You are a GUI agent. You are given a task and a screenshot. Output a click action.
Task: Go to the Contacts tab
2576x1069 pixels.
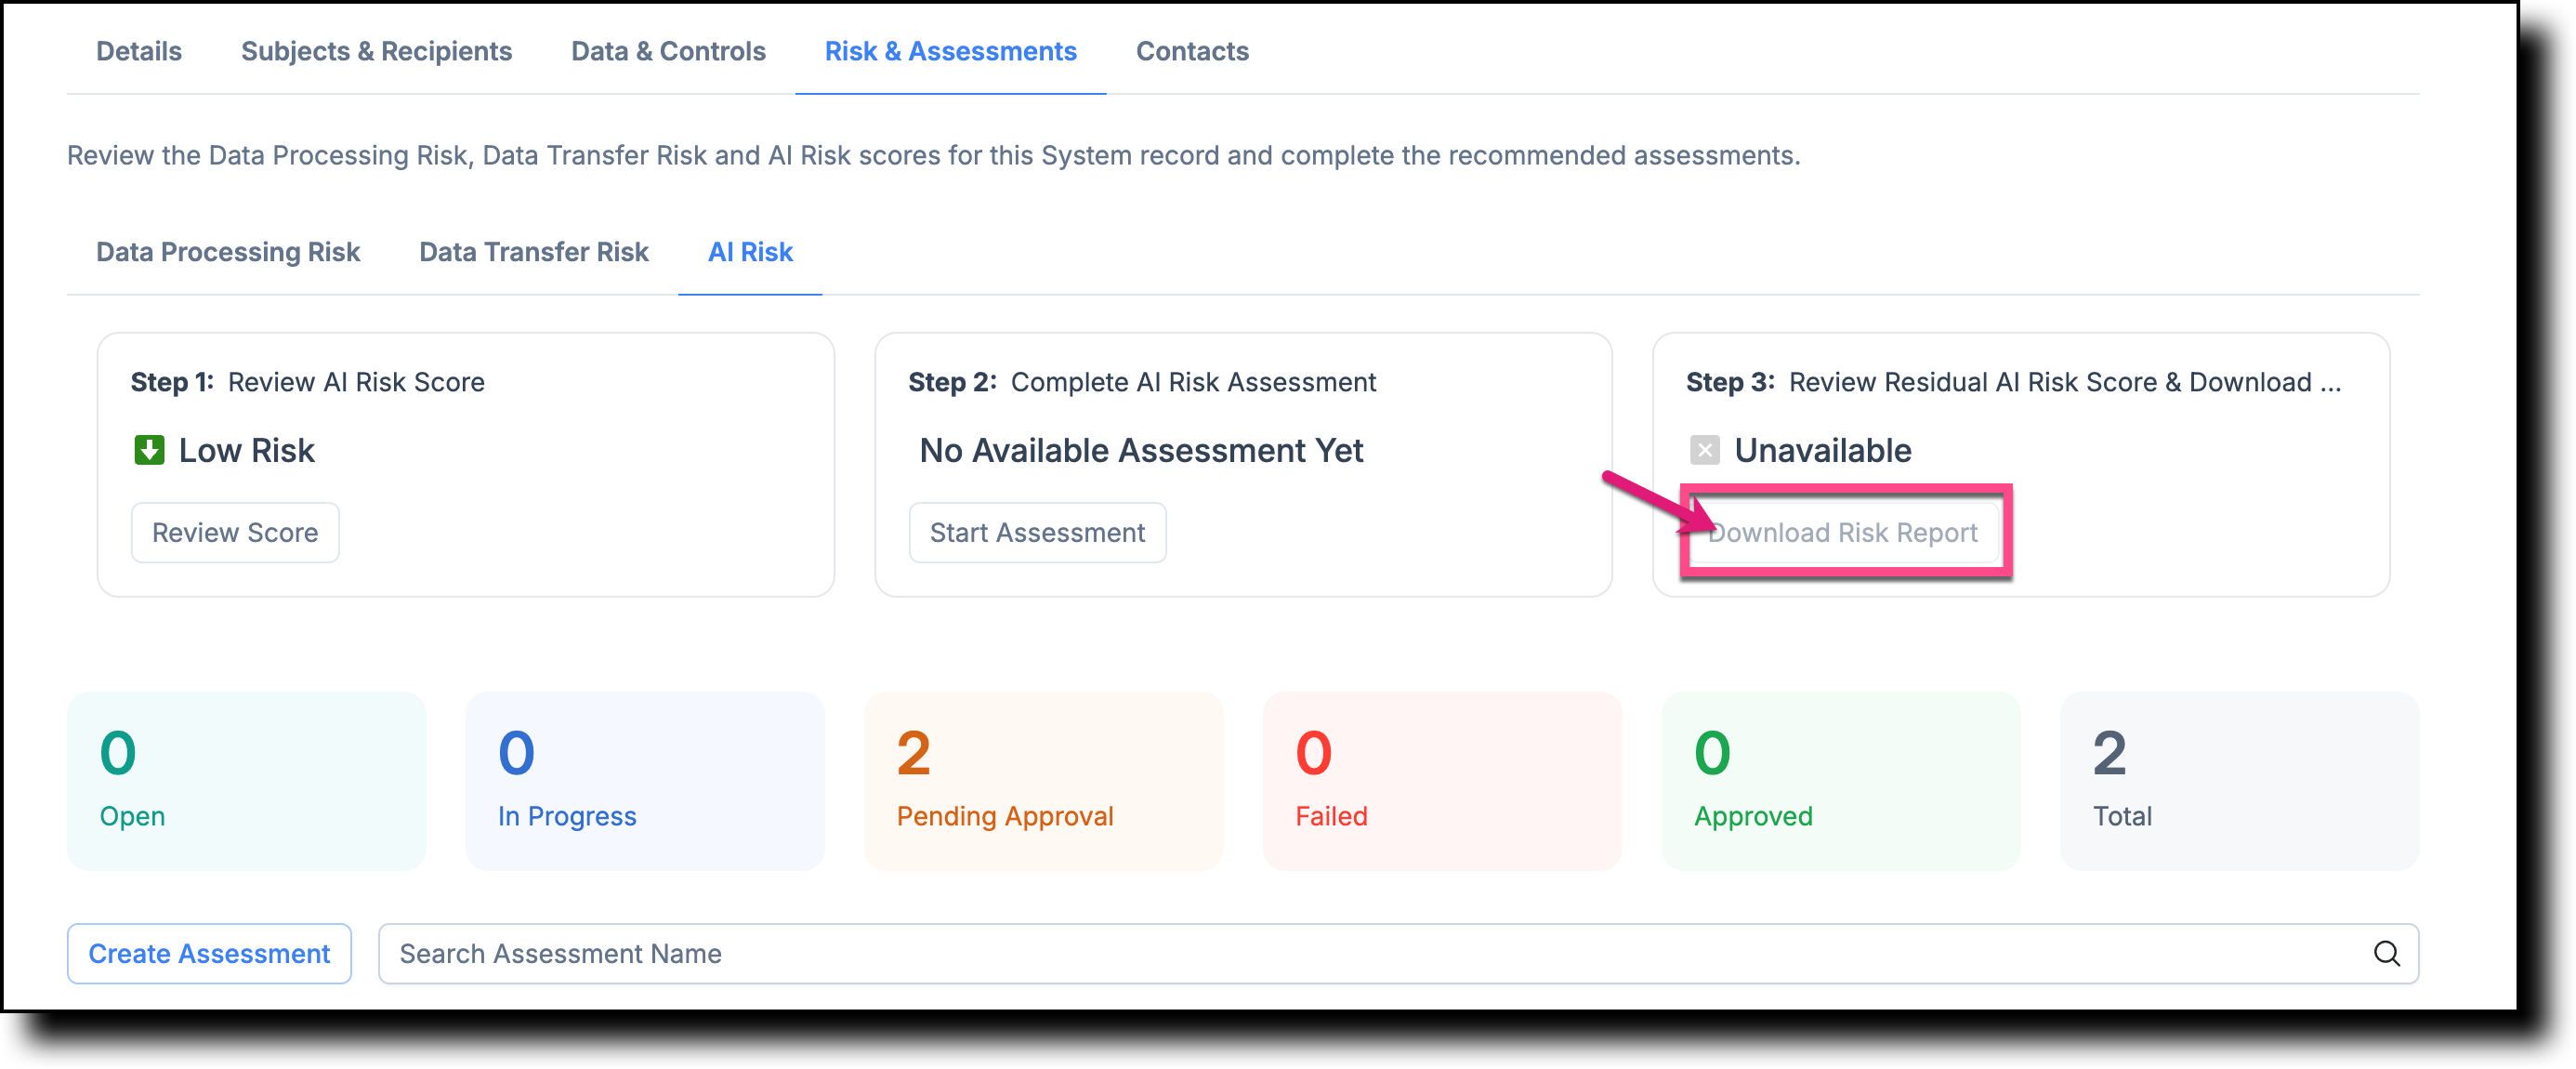click(1192, 51)
